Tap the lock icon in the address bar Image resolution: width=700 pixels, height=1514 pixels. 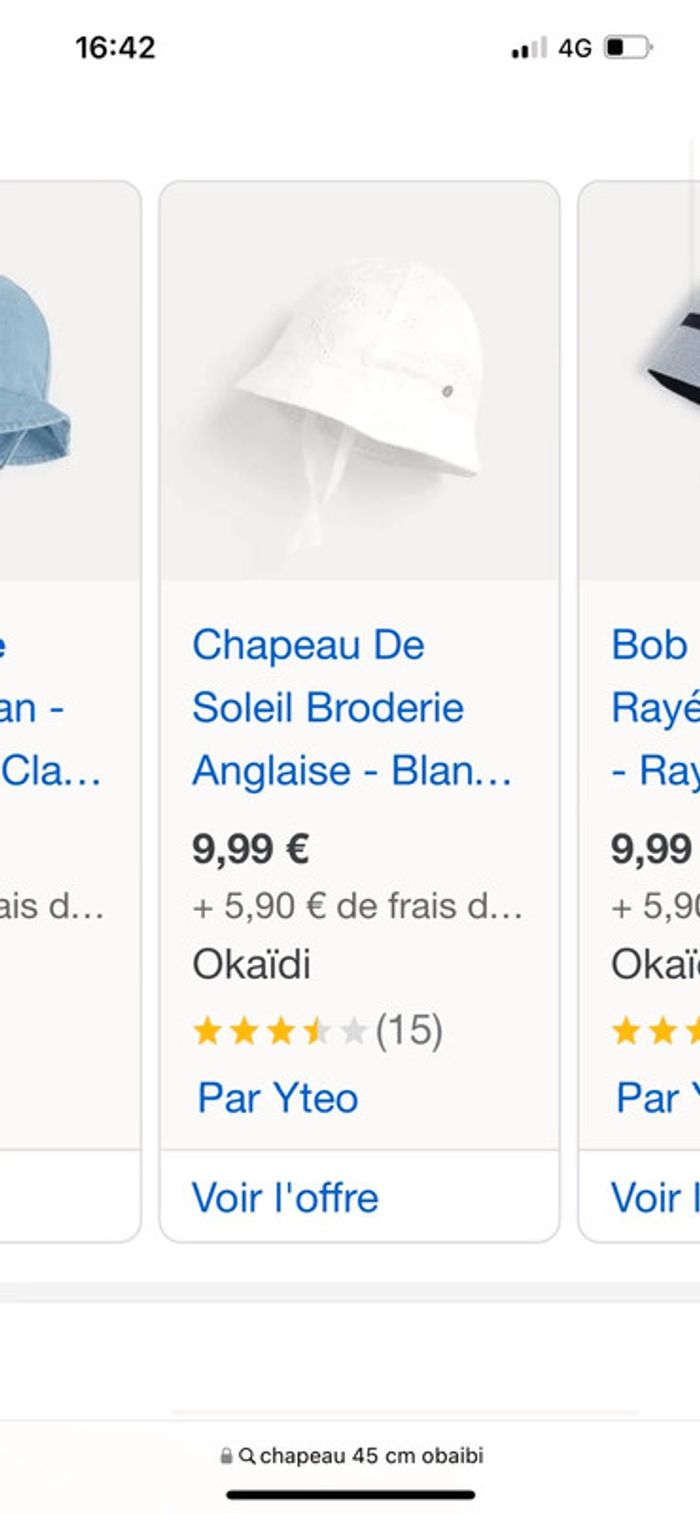coord(226,1456)
